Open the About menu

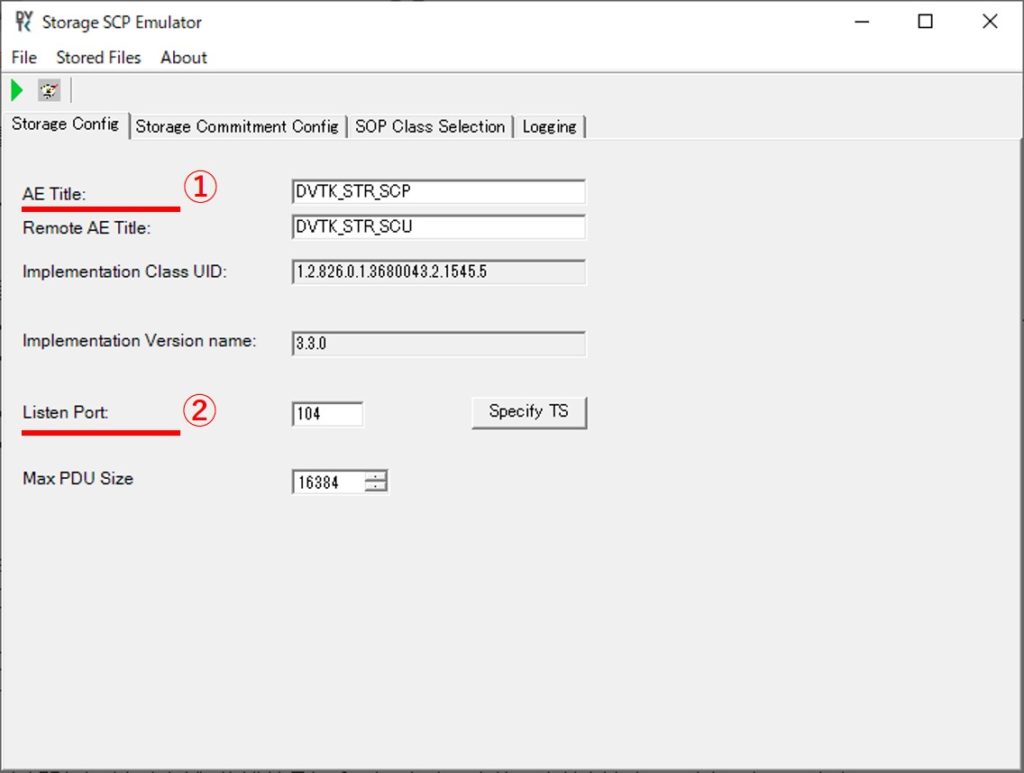[x=184, y=57]
